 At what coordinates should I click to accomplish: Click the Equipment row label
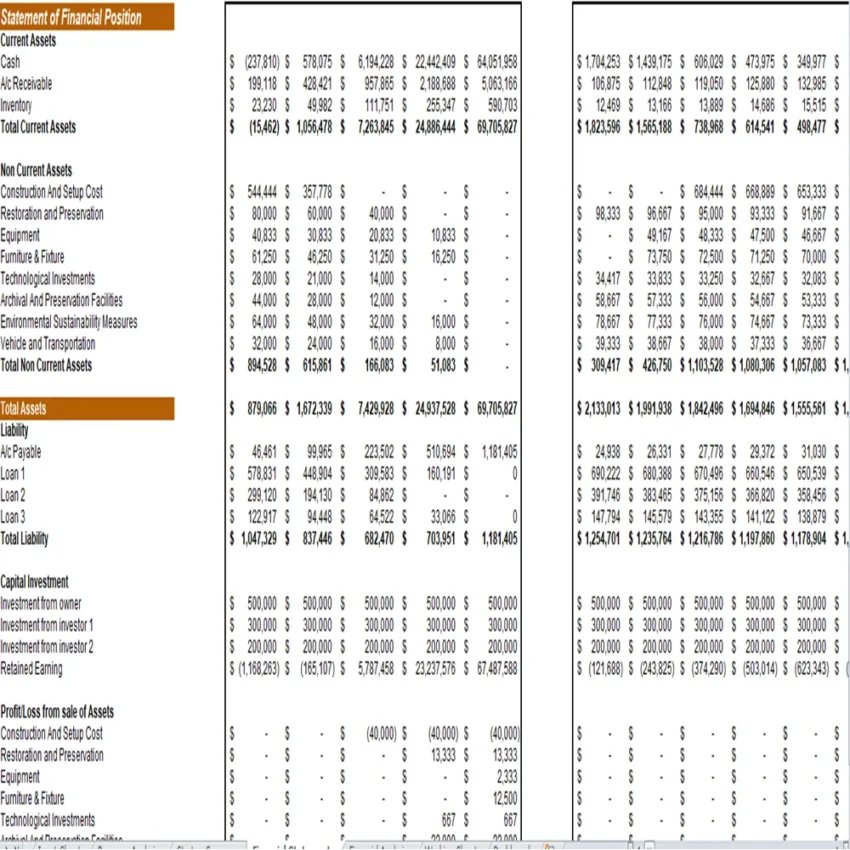click(x=21, y=235)
